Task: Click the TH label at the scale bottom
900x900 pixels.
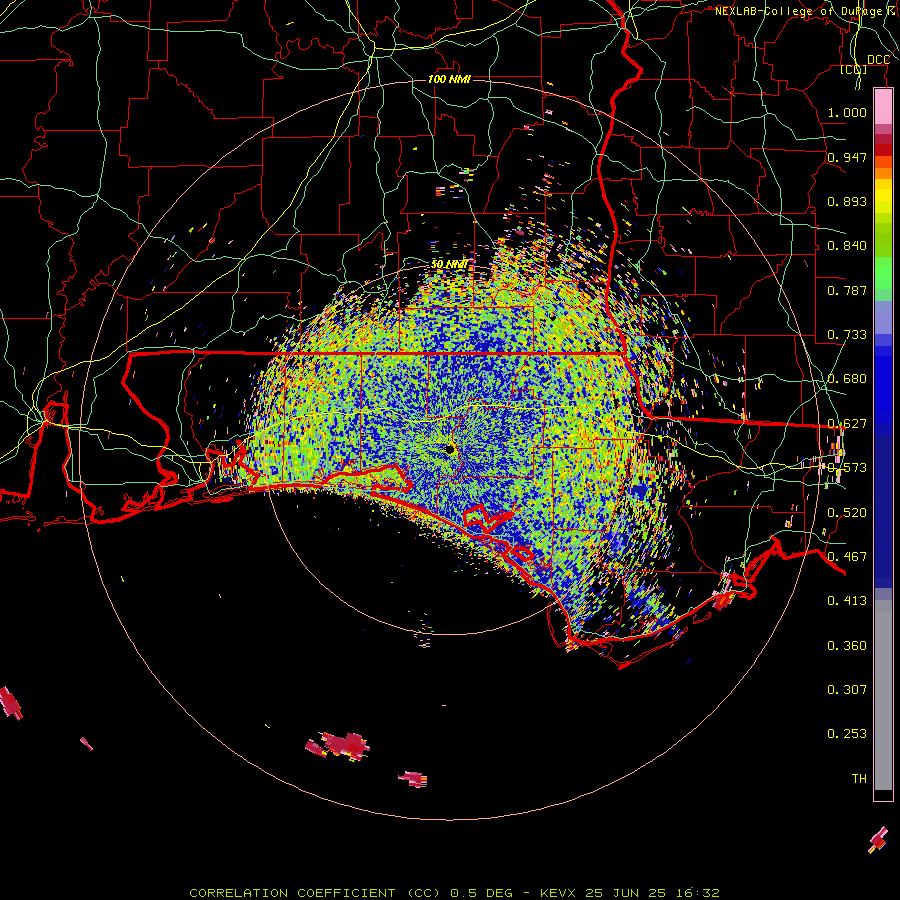Action: tap(859, 779)
